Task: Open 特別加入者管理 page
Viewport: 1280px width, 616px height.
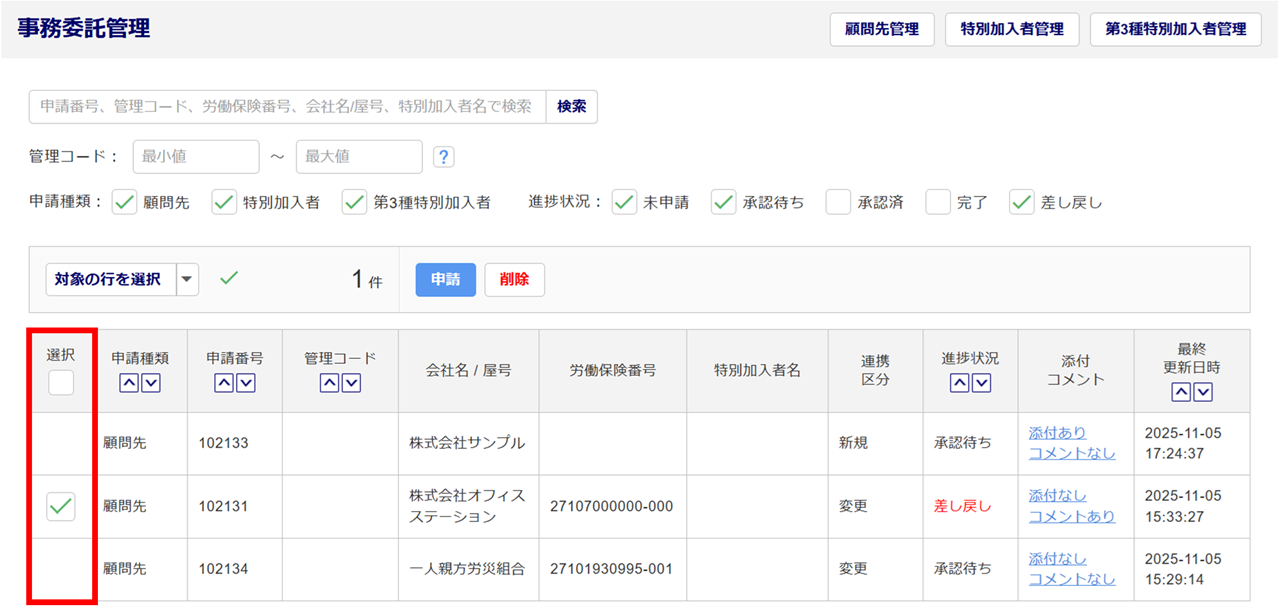Action: click(1012, 30)
